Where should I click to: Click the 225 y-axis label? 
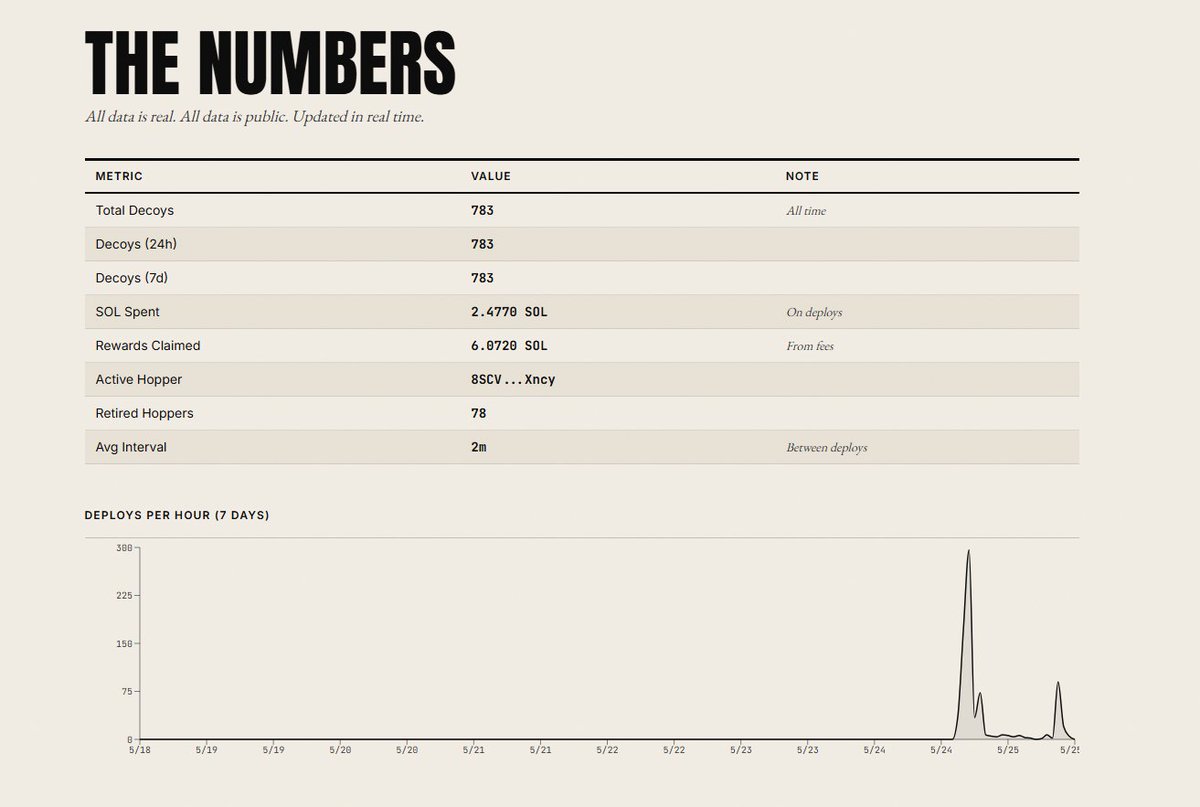click(x=124, y=596)
